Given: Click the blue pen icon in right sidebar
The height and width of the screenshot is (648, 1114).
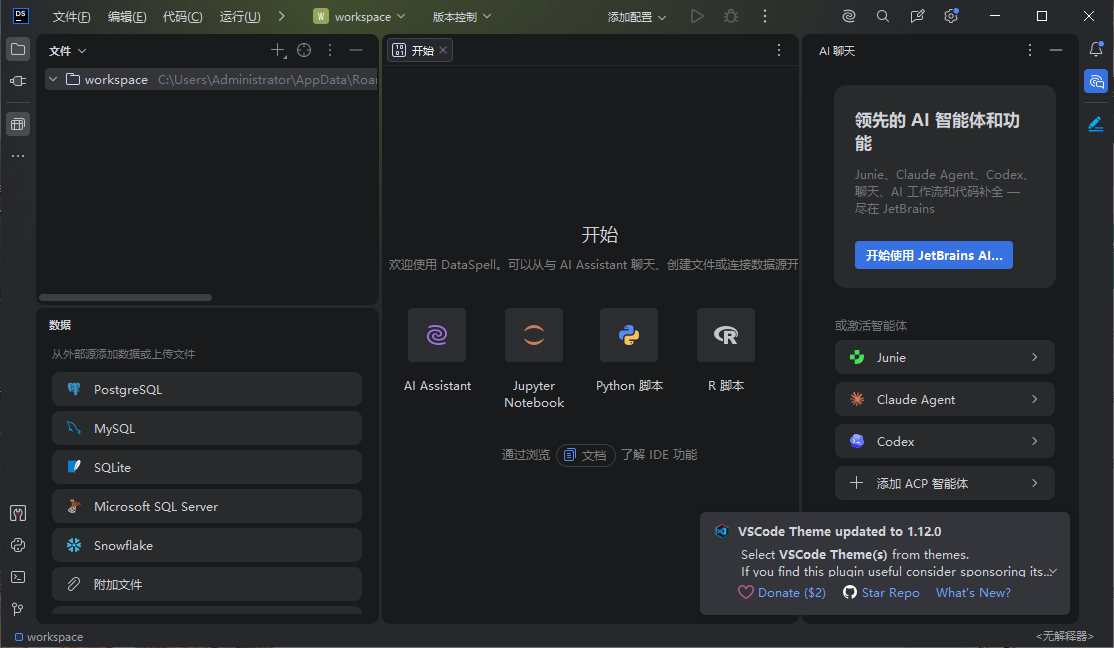Looking at the screenshot, I should click(1096, 124).
